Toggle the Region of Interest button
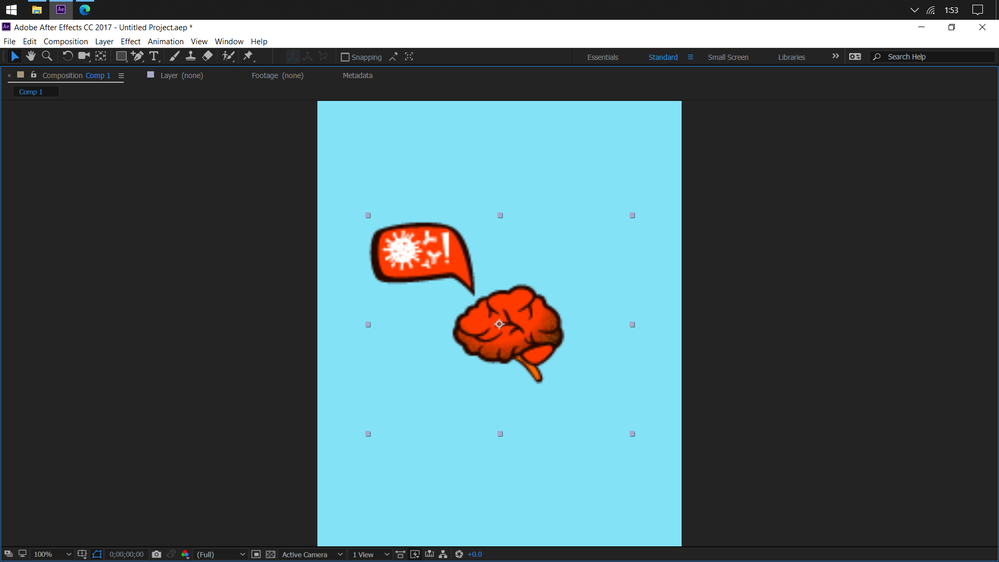 255,554
